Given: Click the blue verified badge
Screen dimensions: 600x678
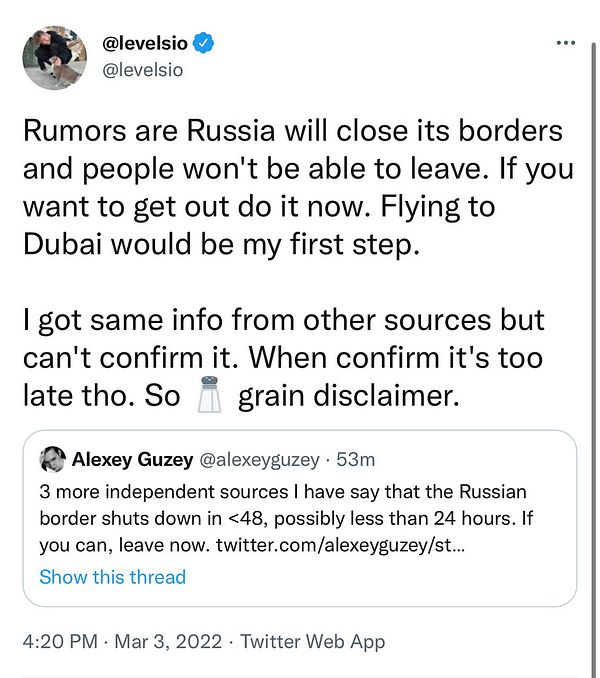Looking at the screenshot, I should pyautogui.click(x=205, y=44).
